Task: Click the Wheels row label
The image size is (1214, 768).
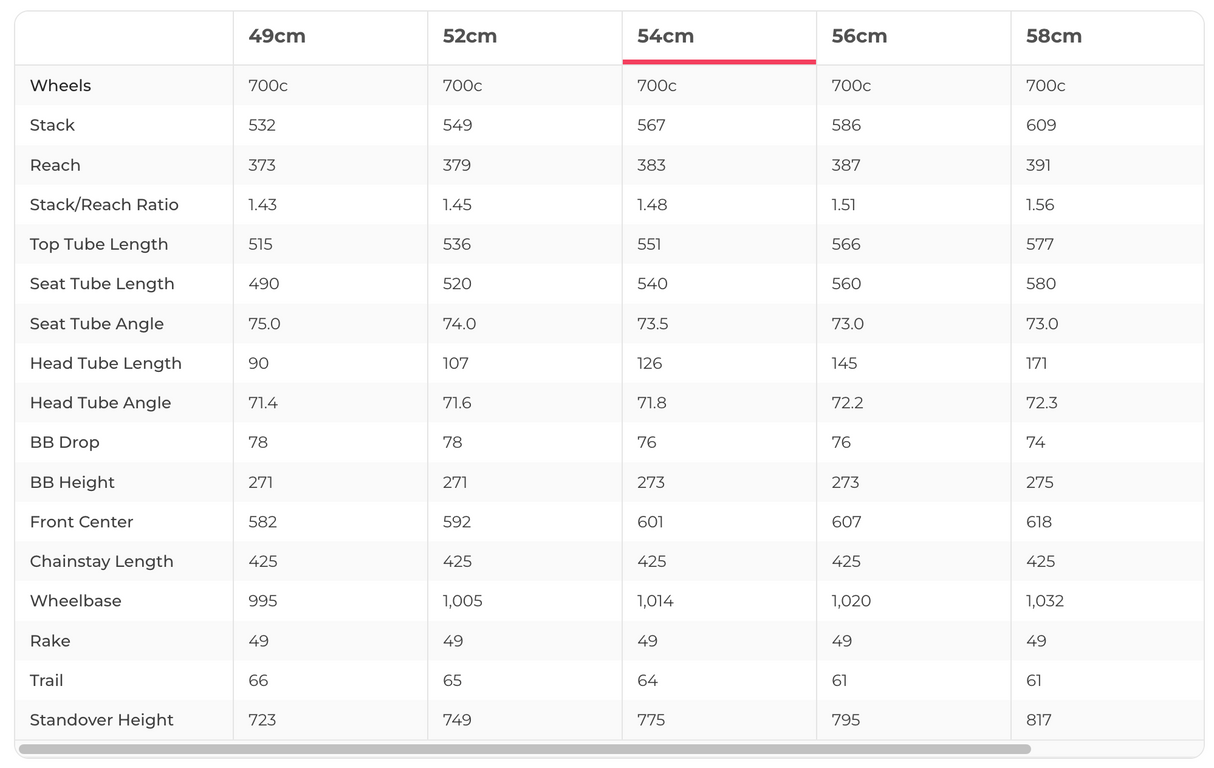Action: (x=60, y=86)
